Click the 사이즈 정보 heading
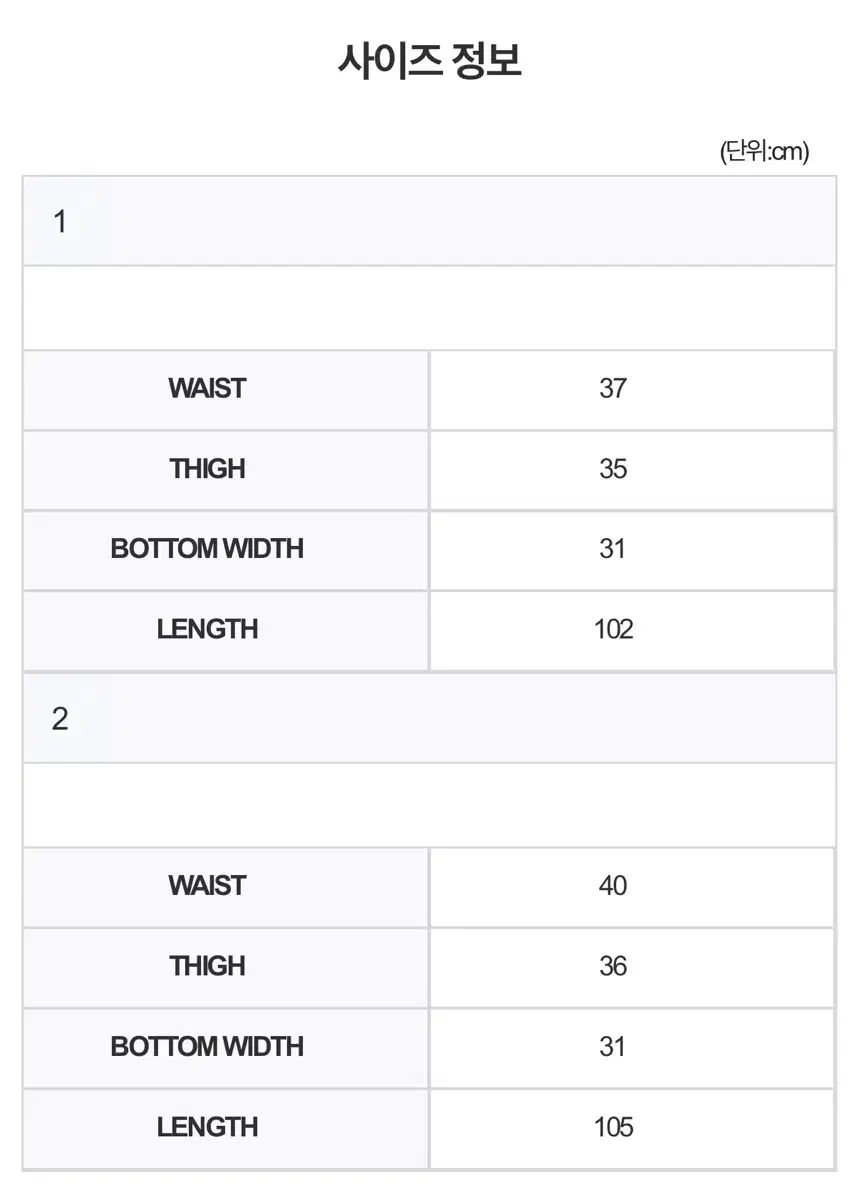The image size is (859, 1200). 430,62
